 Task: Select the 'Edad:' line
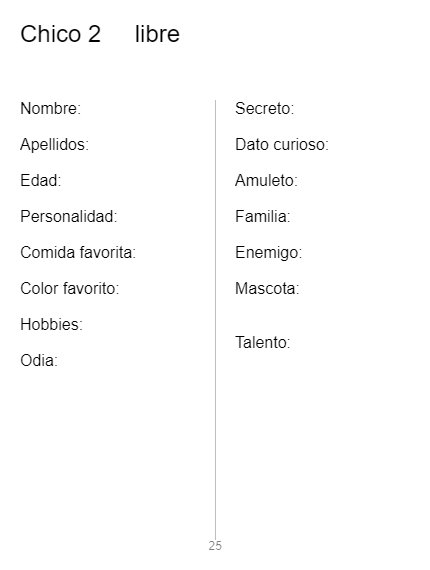click(x=41, y=180)
